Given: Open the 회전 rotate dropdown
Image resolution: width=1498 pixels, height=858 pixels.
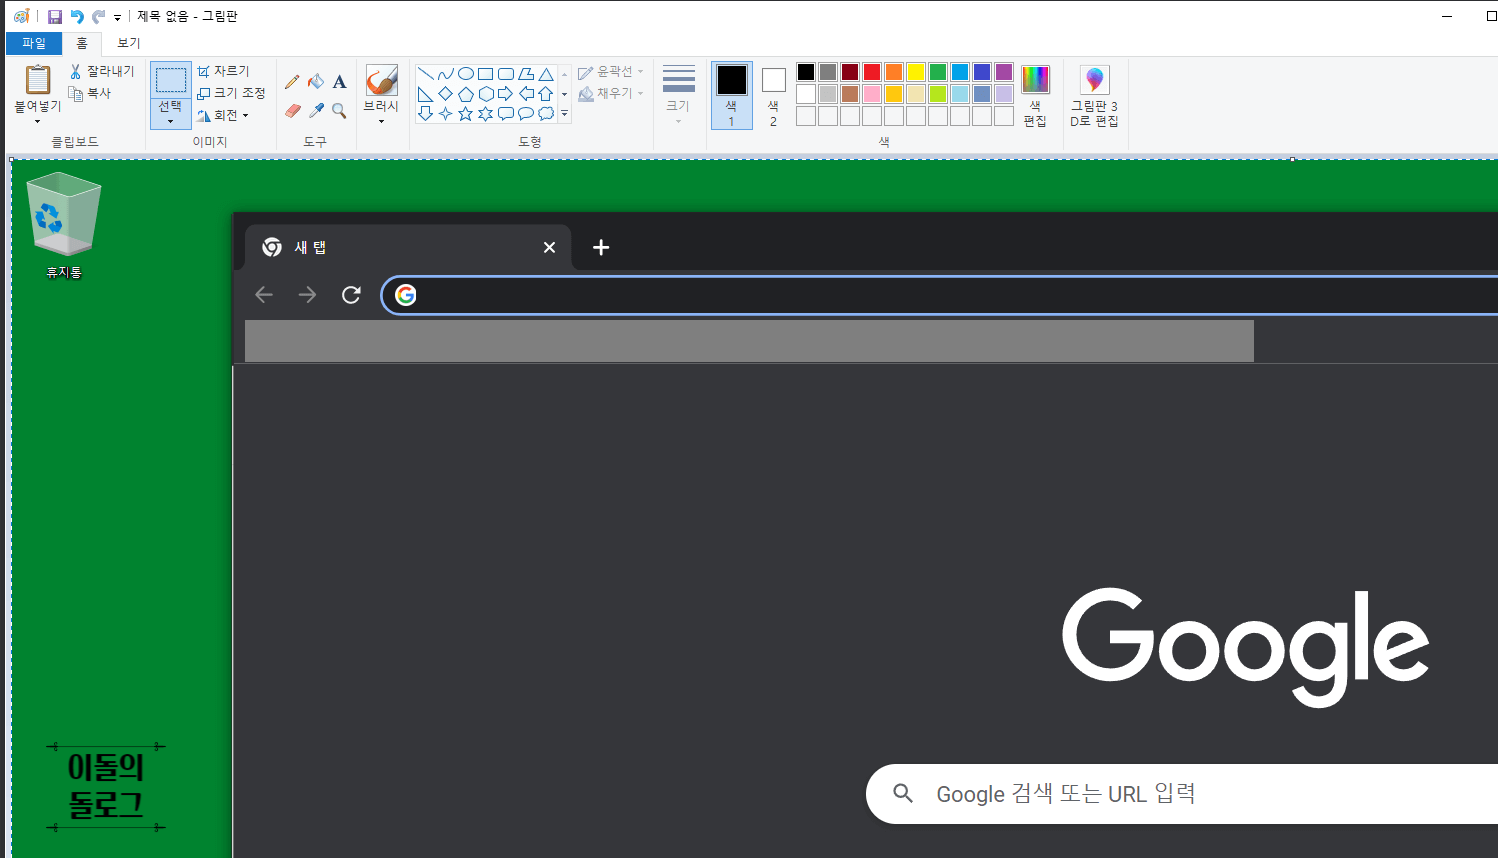Looking at the screenshot, I should pyautogui.click(x=223, y=115).
